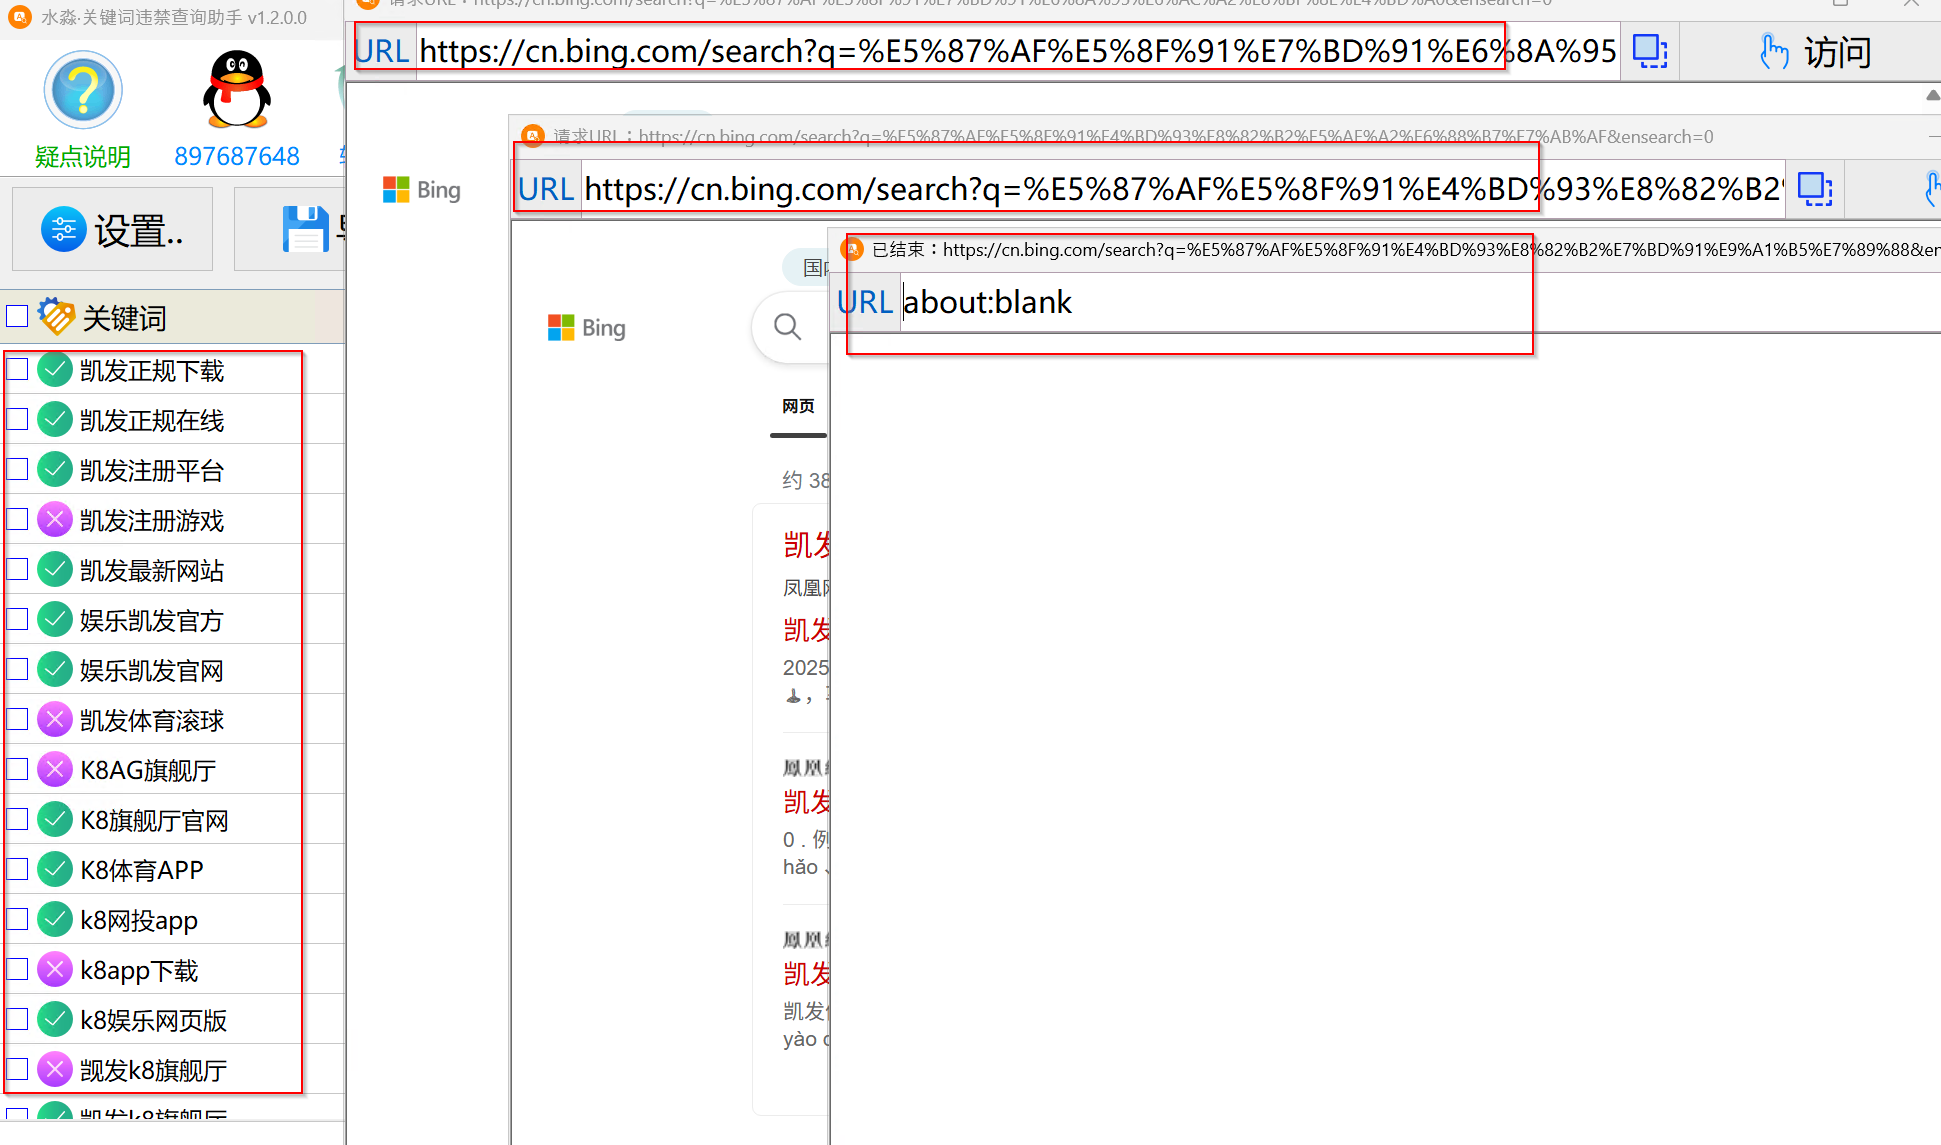1941x1145 pixels.
Task: Click the 水淼·关键词违禁查询助手 v1.2.0.0 title text
Action: point(174,17)
